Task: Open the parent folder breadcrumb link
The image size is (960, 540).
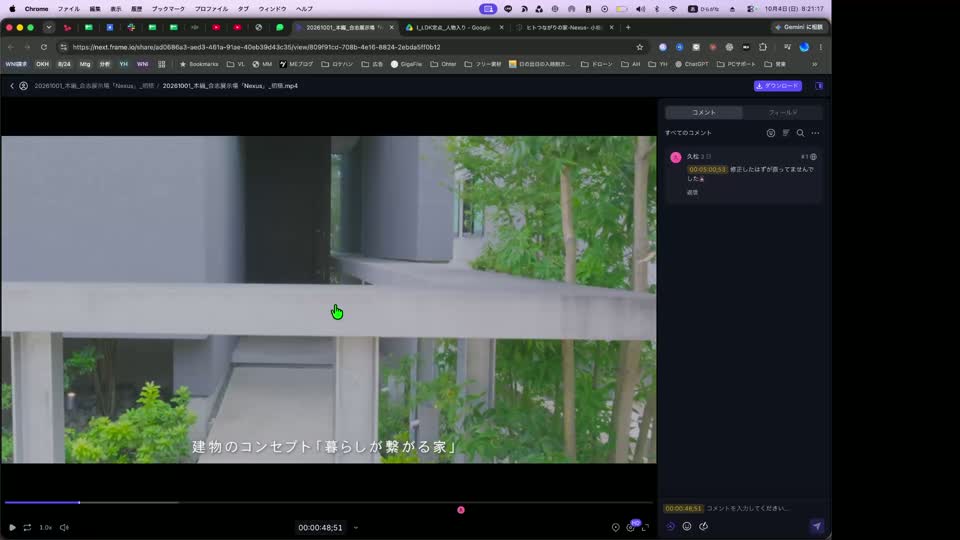Action: [x=94, y=86]
